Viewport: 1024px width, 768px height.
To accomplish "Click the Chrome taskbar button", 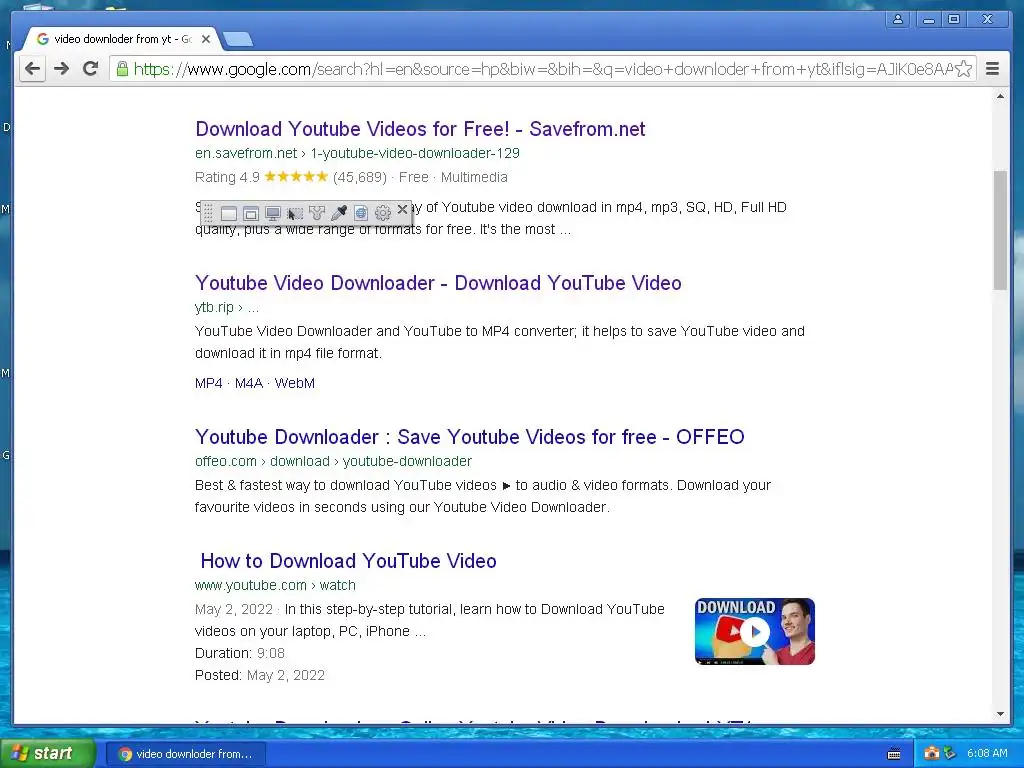I will (x=184, y=754).
